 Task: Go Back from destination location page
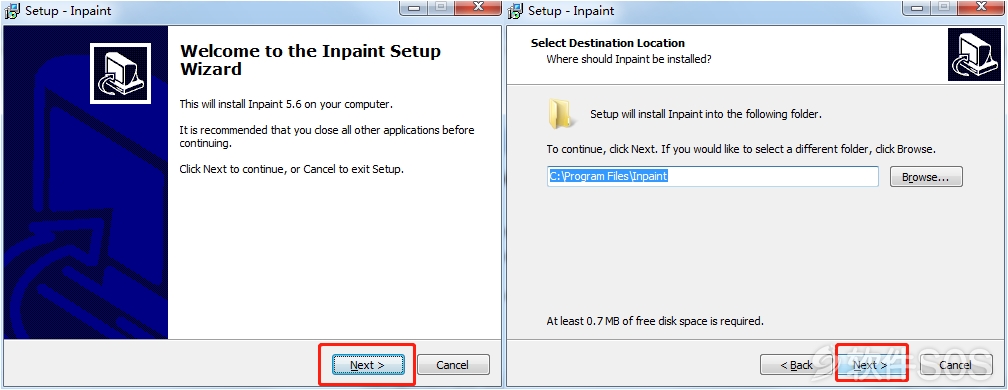tap(796, 365)
